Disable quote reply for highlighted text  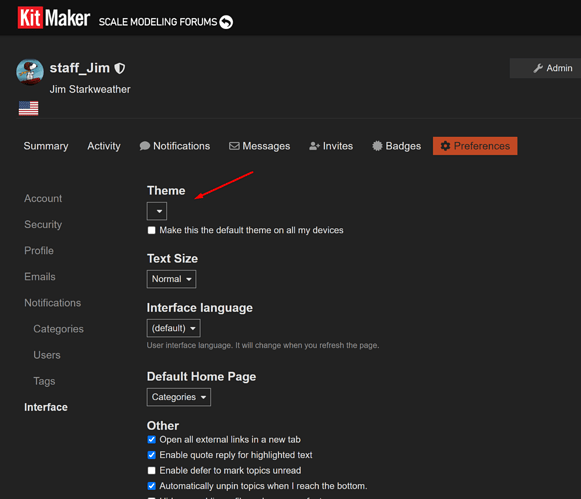152,455
